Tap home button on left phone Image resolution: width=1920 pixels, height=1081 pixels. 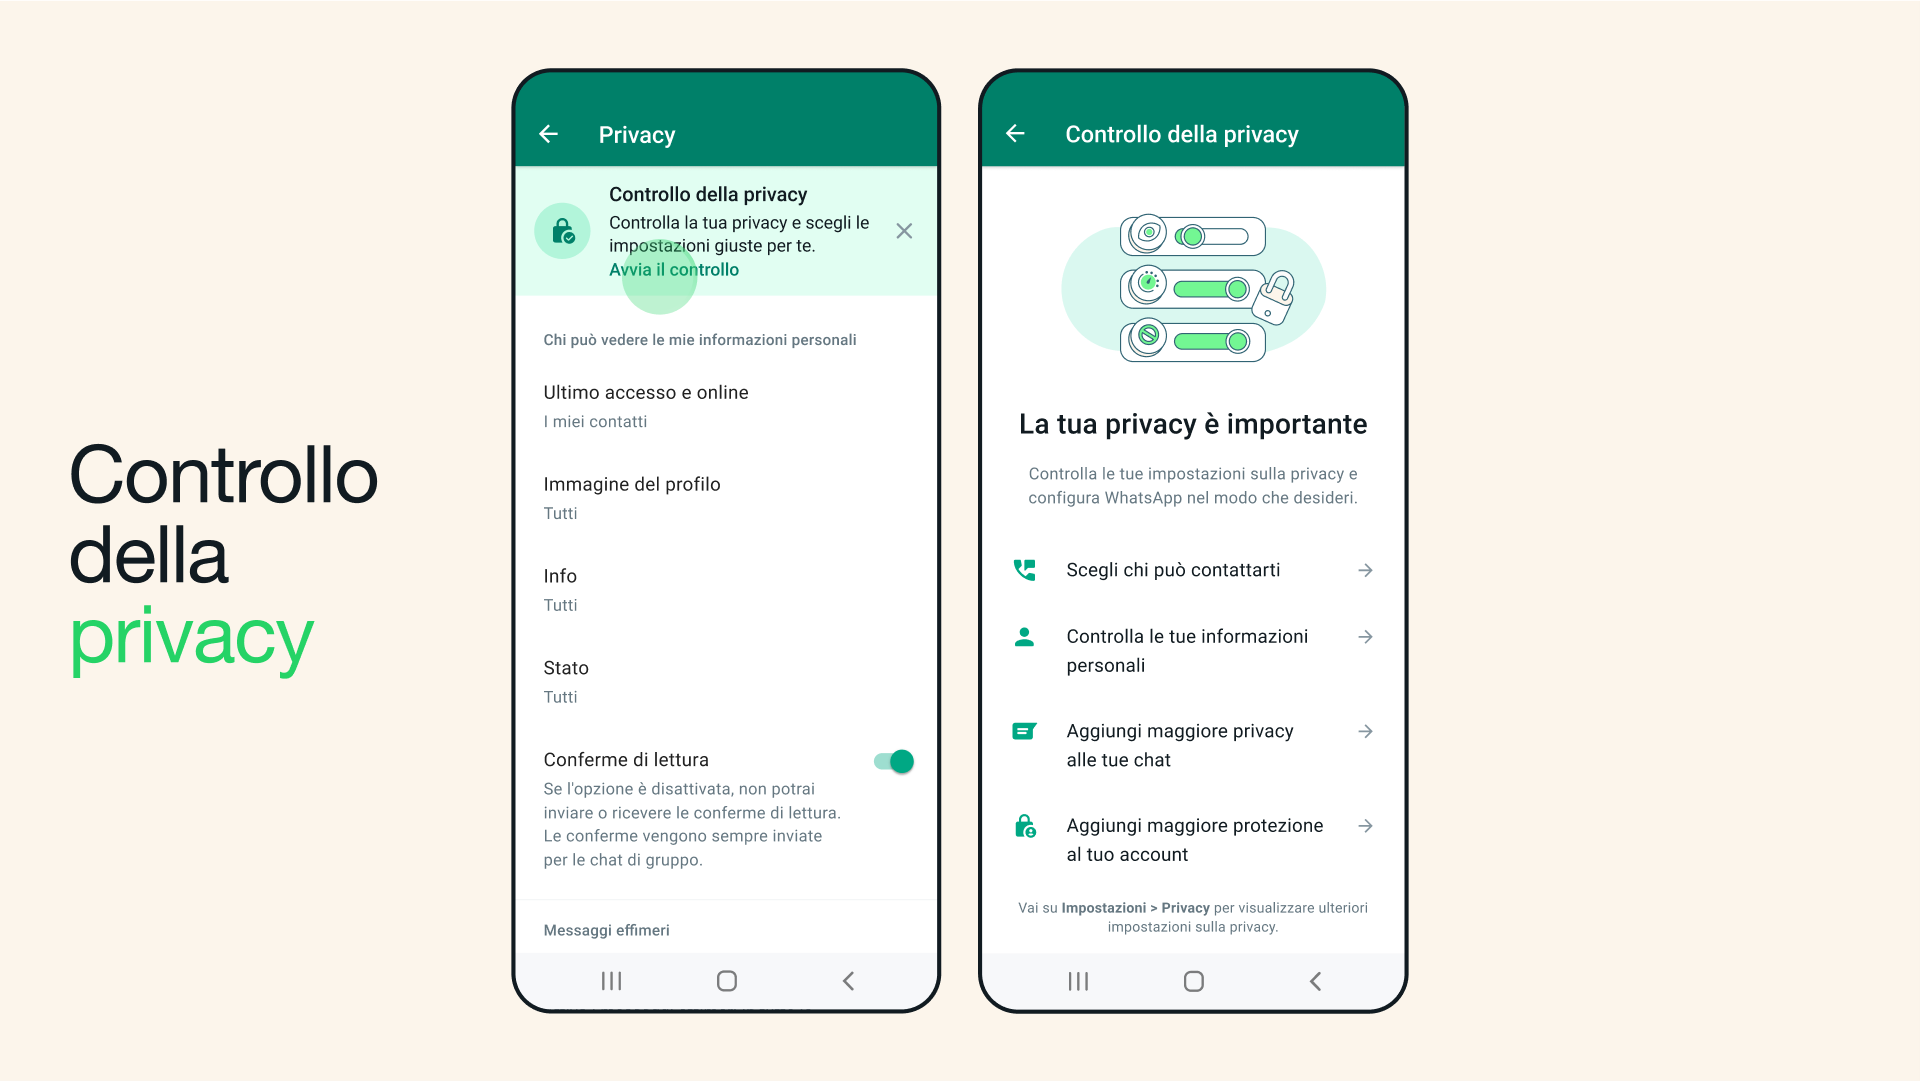[725, 979]
